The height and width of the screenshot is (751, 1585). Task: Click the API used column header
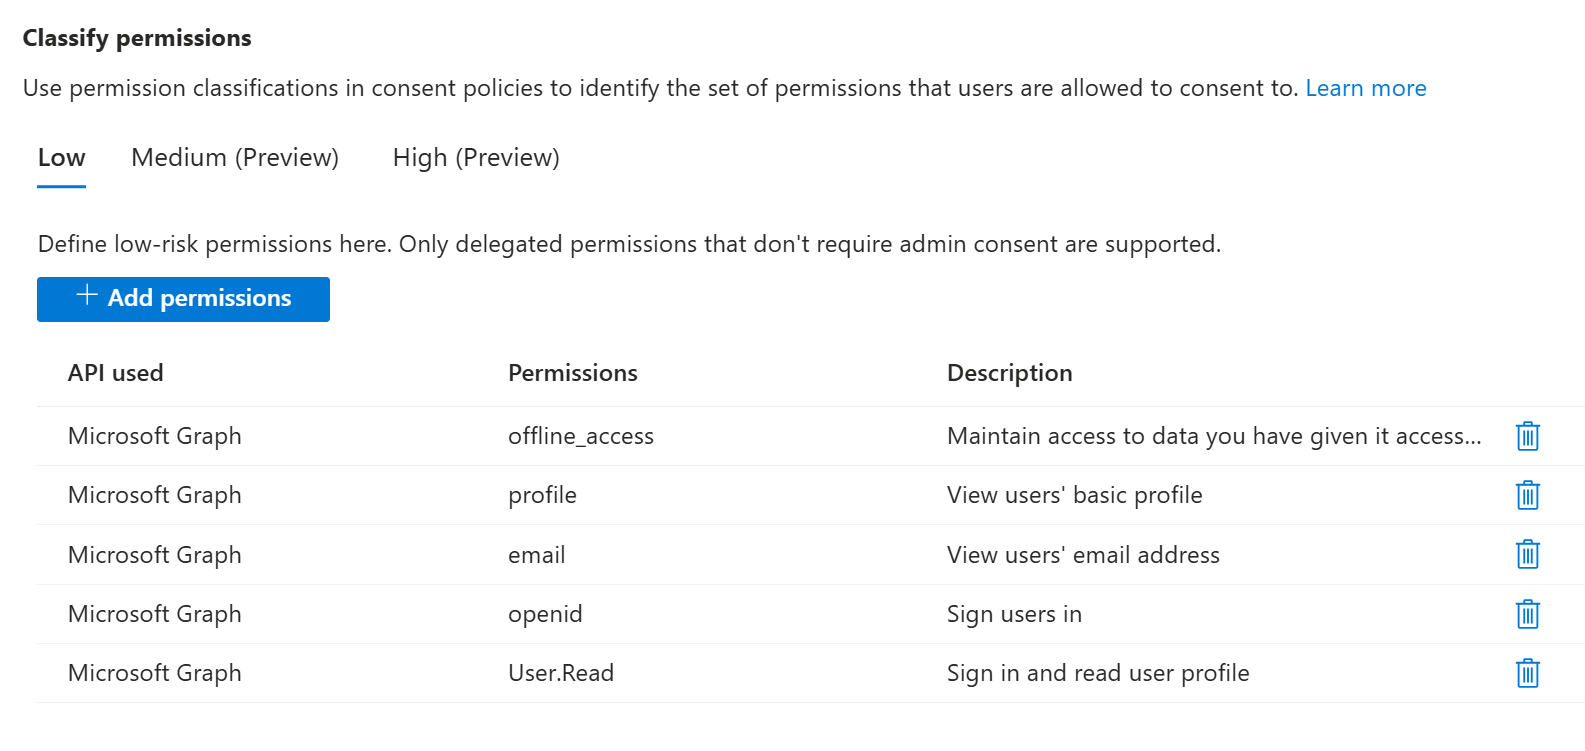click(115, 372)
